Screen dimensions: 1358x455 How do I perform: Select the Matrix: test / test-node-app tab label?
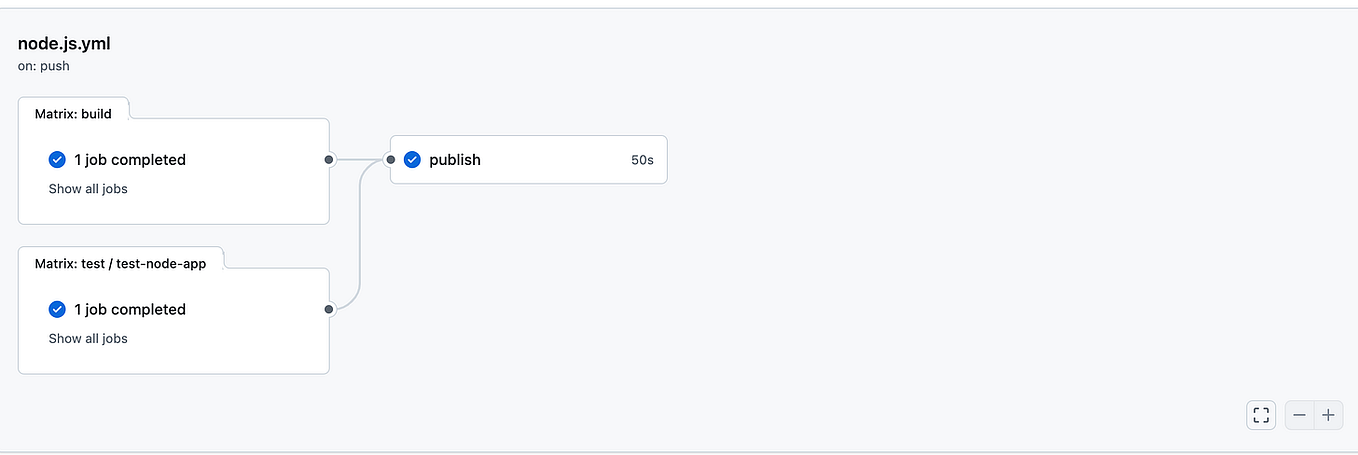[x=120, y=264]
